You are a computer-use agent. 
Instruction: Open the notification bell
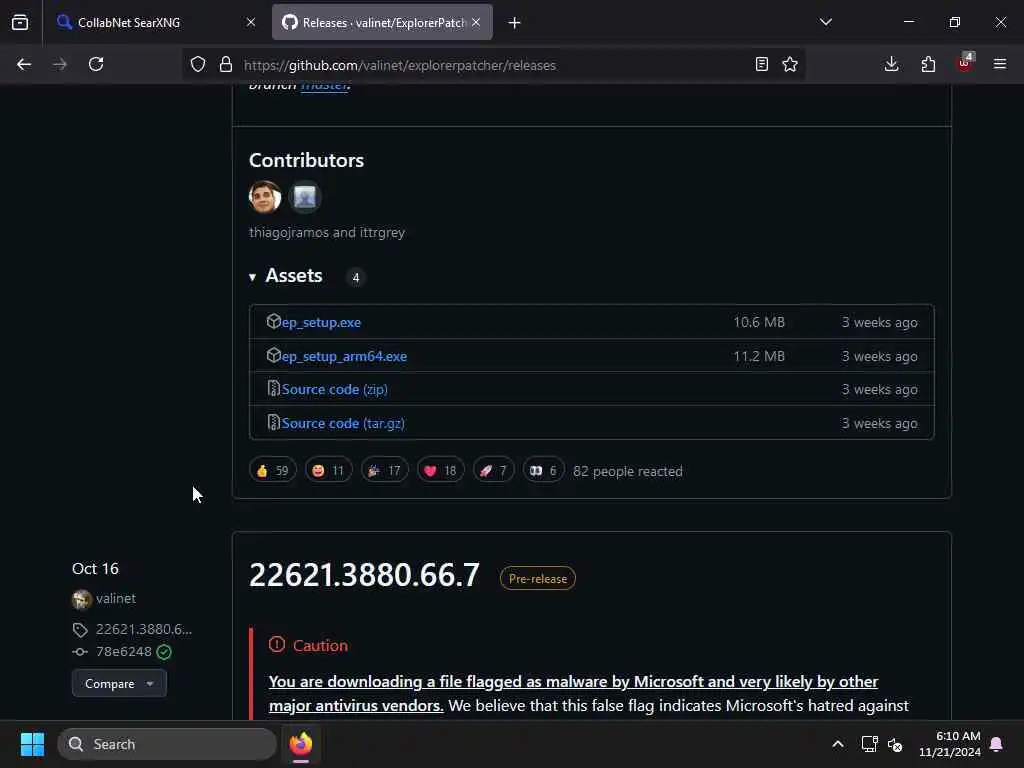coord(997,744)
